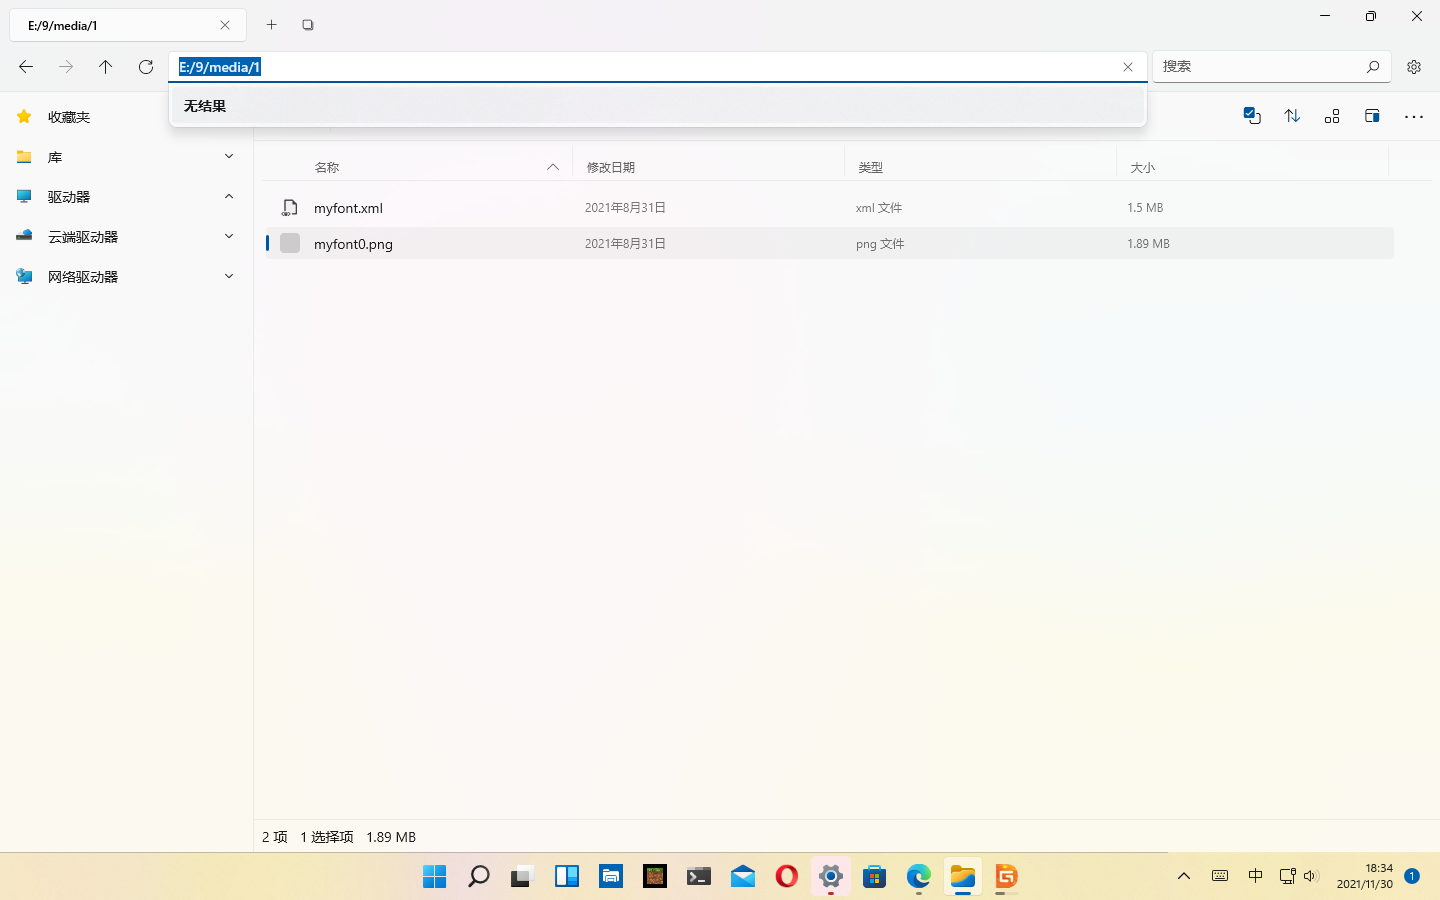Expand the 网络驱动器 section

(x=228, y=276)
